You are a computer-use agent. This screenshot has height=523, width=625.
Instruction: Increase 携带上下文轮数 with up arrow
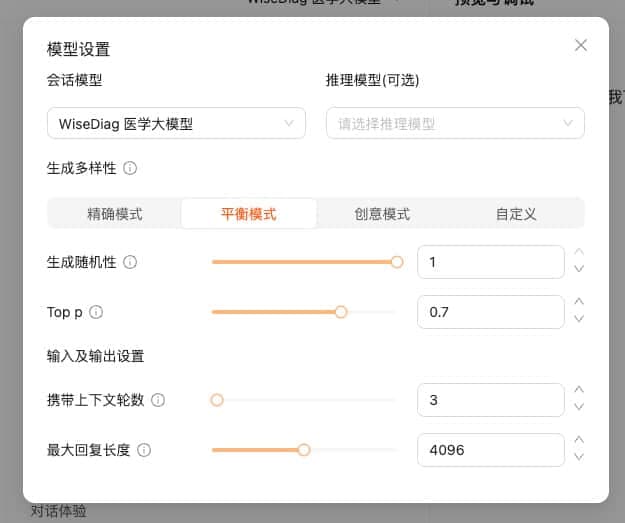click(x=579, y=390)
